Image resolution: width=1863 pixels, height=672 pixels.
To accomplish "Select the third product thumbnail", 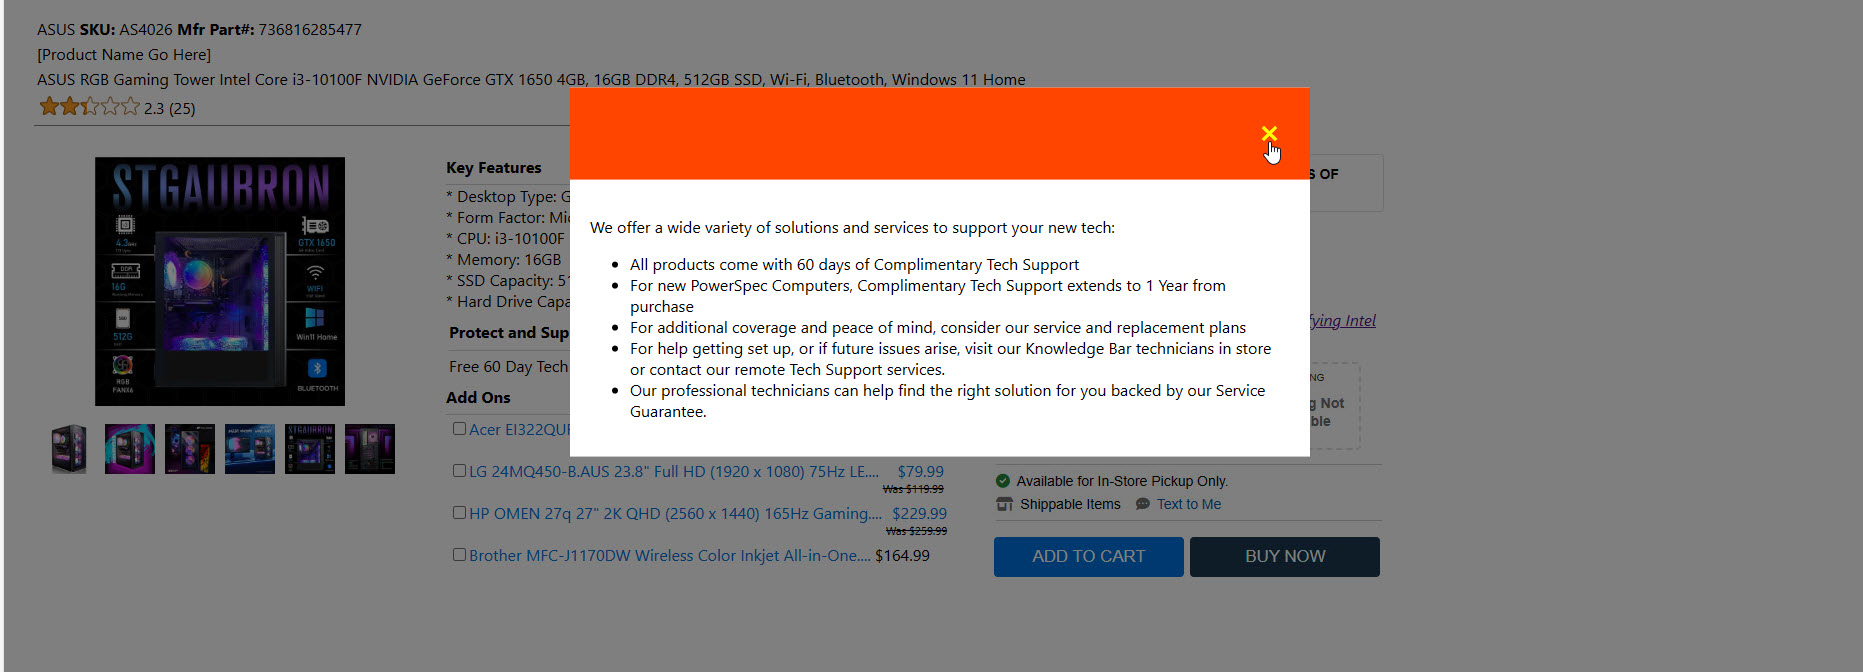I will [190, 449].
